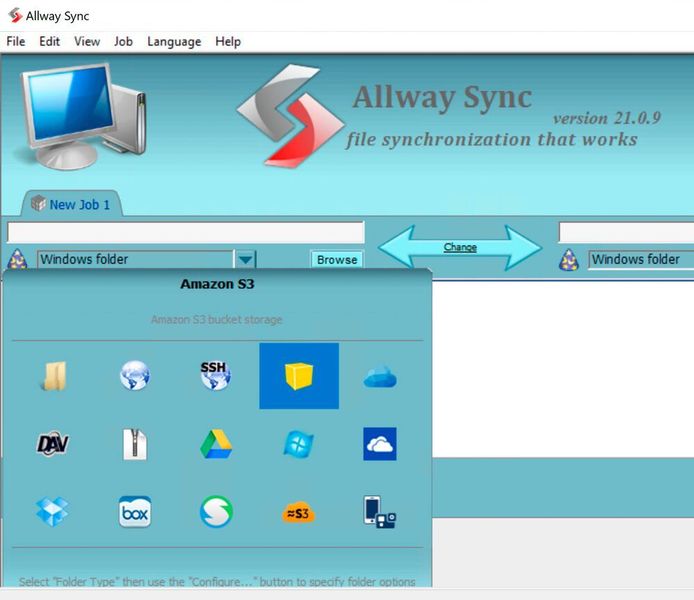
Task: Choose the Google Drive folder type icon
Action: 216,444
